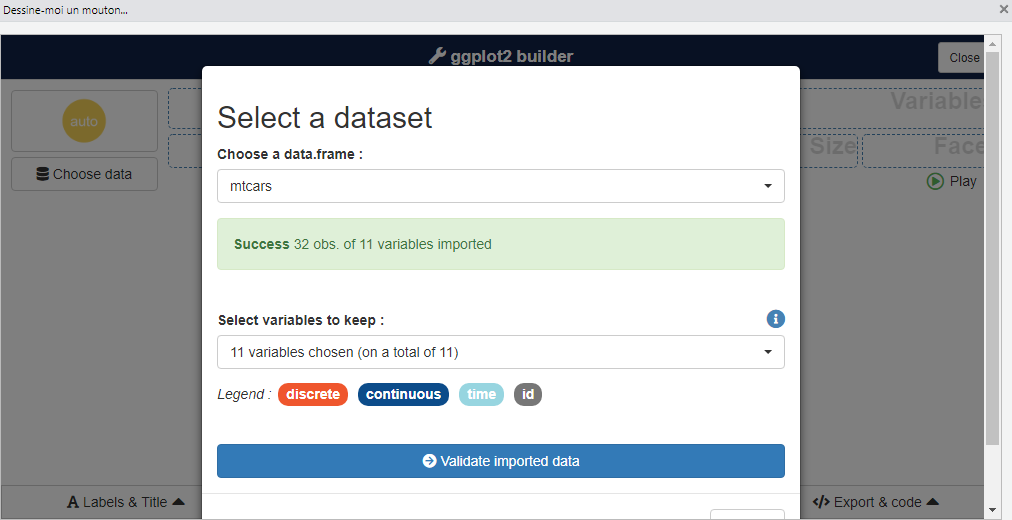
Task: Click the scrollbar down arrow
Action: pos(992,510)
